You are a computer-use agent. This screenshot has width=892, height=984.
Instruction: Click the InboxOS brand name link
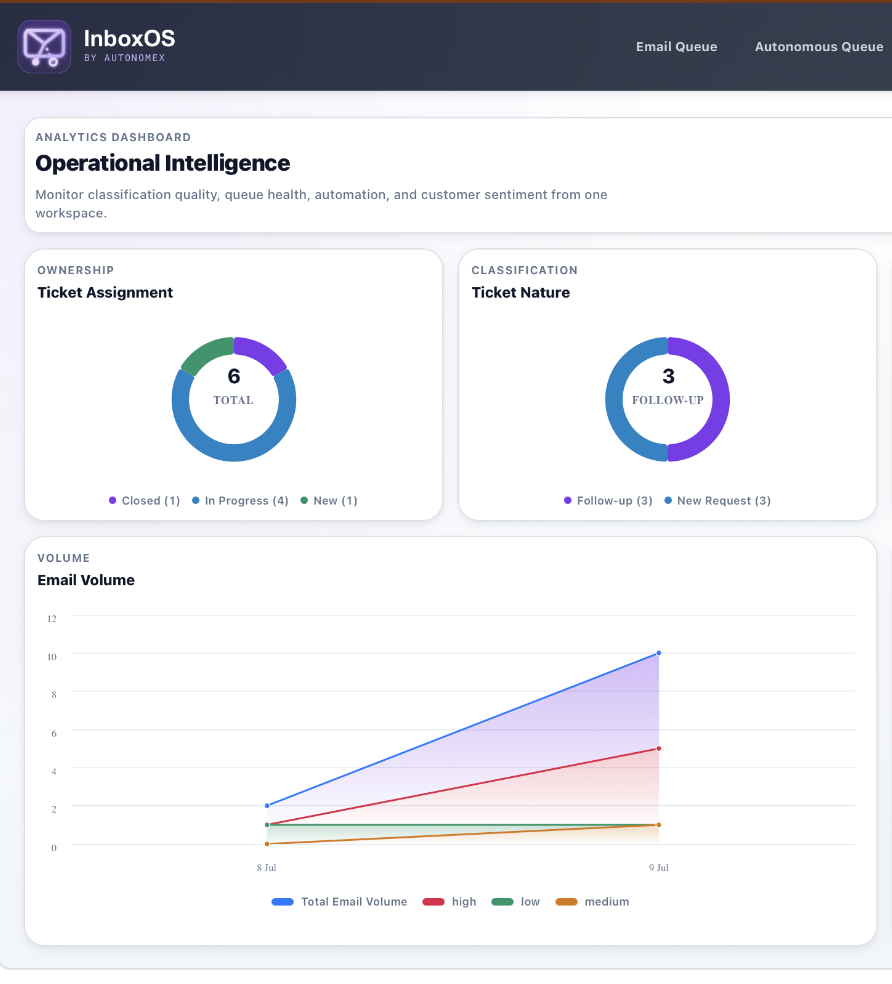point(129,38)
